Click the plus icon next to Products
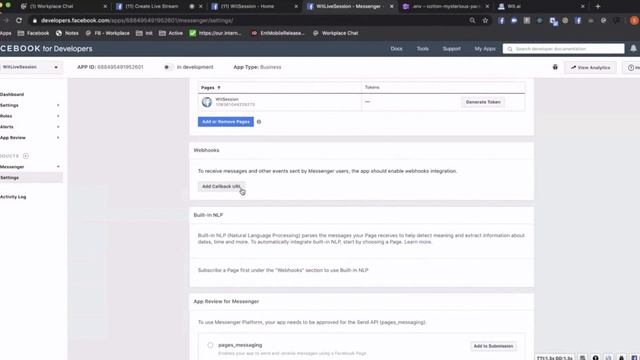 click(26, 156)
